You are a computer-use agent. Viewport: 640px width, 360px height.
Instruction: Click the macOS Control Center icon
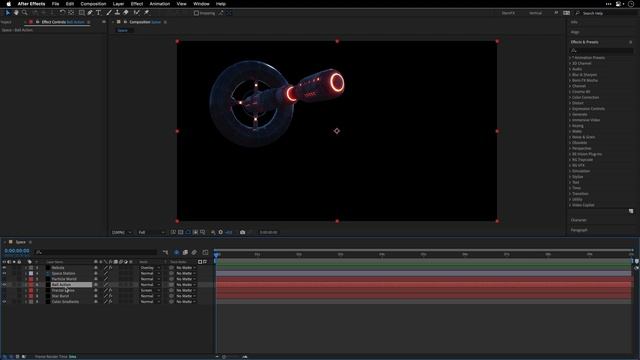pyautogui.click(x=620, y=4)
